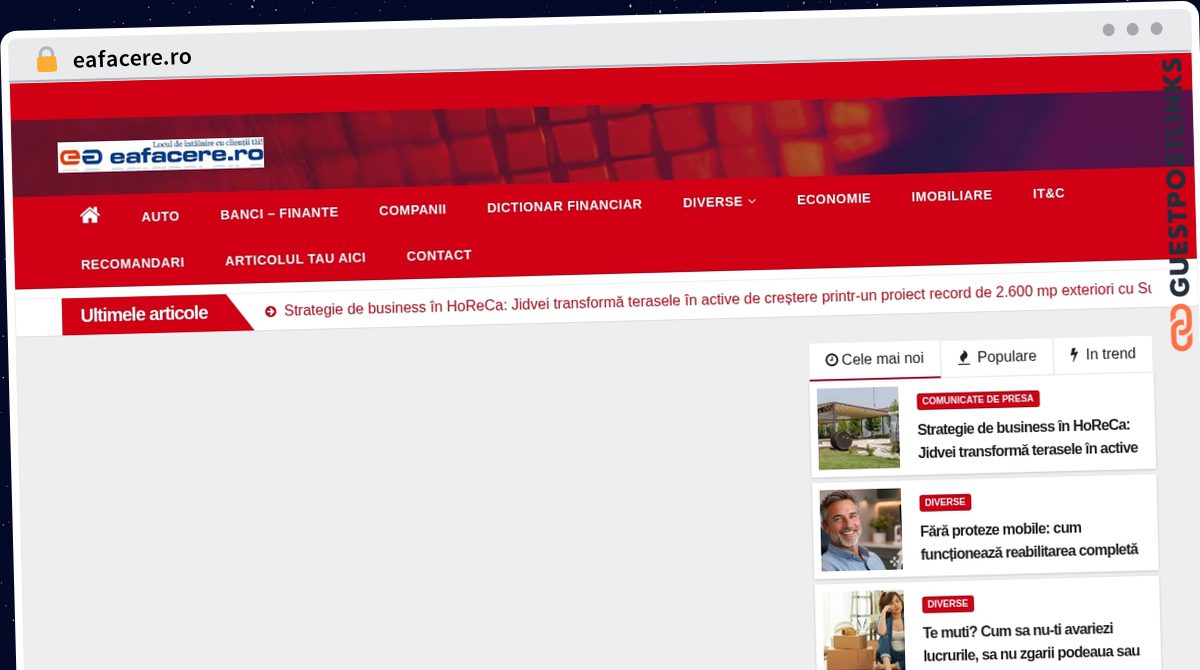Viewport: 1200px width, 670px height.
Task: Open the COMPANII menu item
Action: 412,210
